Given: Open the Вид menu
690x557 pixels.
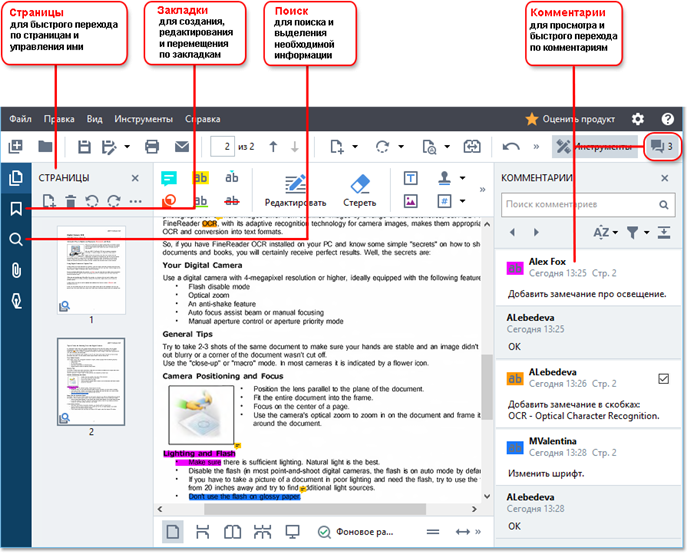Looking at the screenshot, I should point(94,119).
